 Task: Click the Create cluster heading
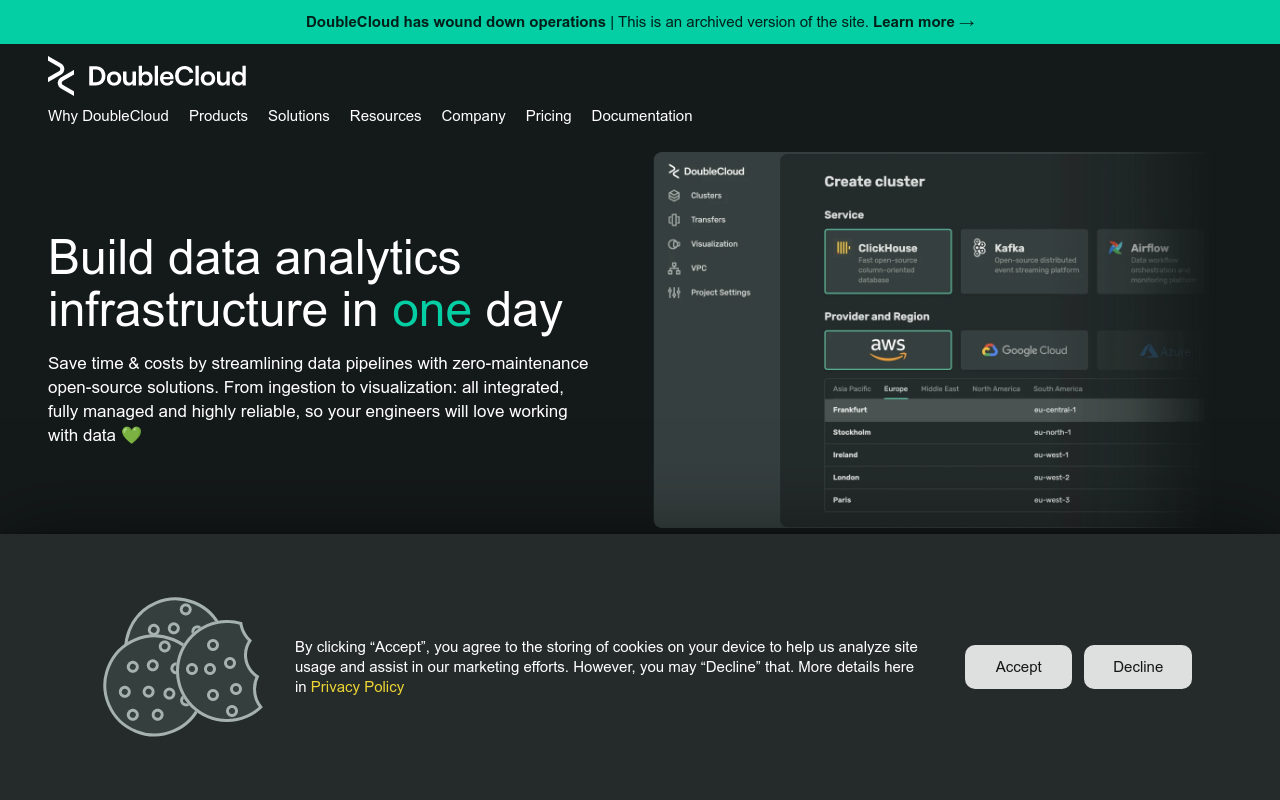click(x=874, y=182)
